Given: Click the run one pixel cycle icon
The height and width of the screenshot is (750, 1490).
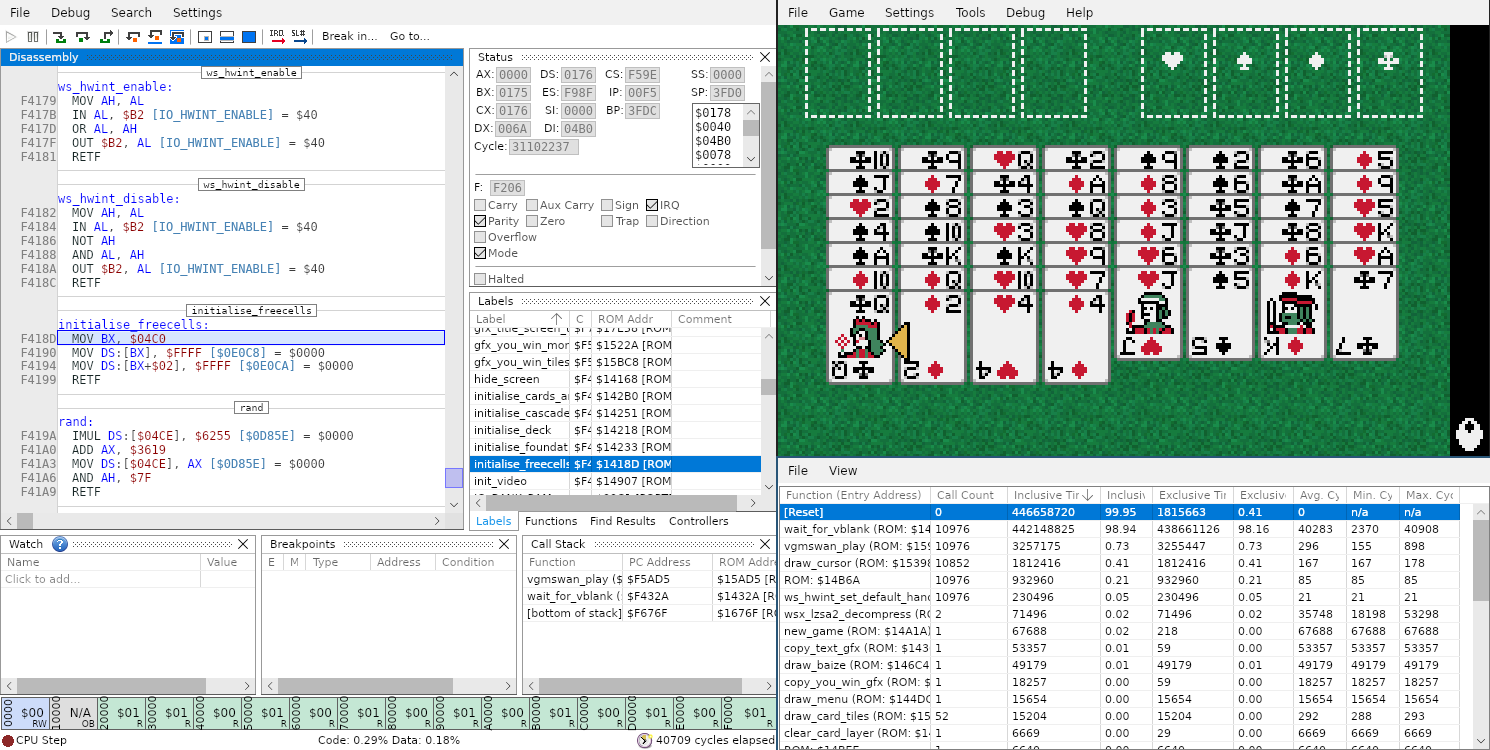Looking at the screenshot, I should pos(204,37).
